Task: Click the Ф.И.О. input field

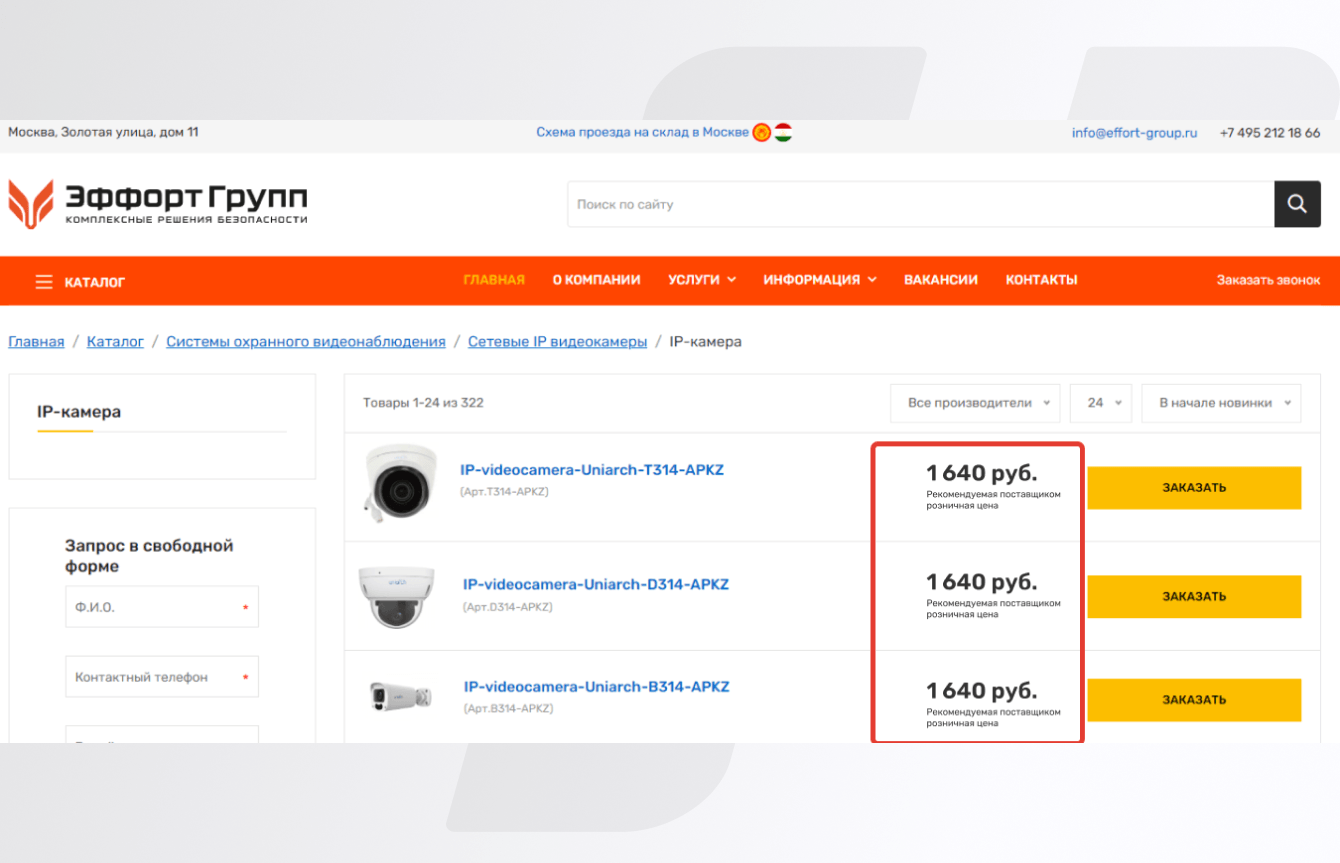Action: pyautogui.click(x=162, y=607)
